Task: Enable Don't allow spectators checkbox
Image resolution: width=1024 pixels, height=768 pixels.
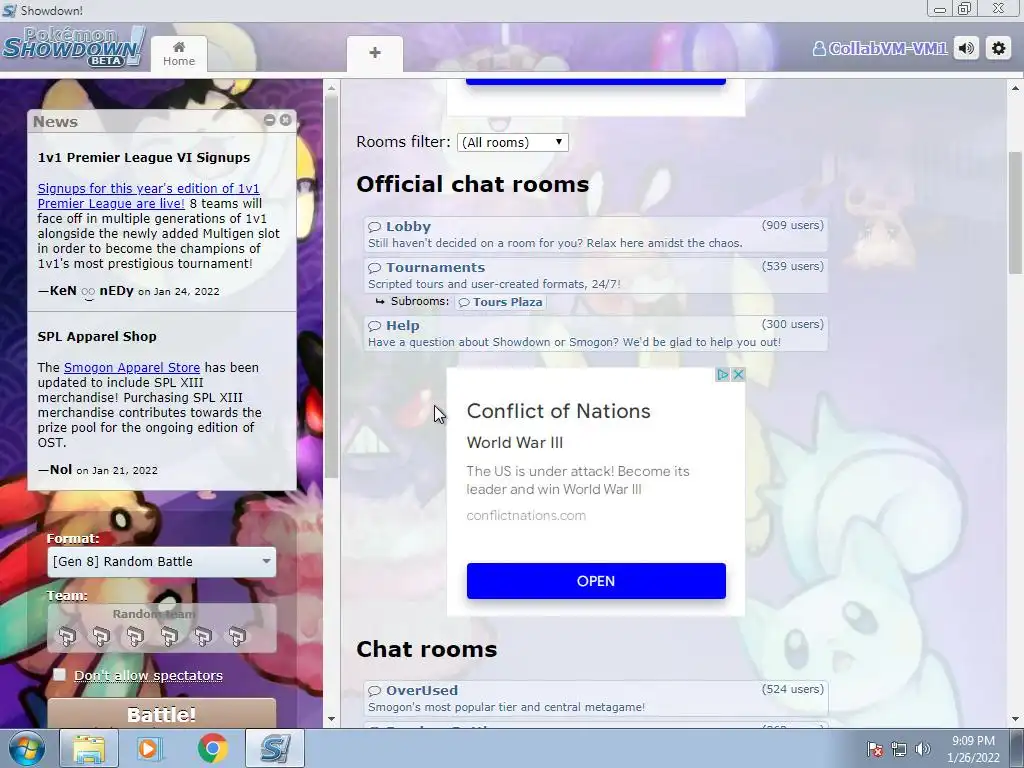Action: point(59,675)
